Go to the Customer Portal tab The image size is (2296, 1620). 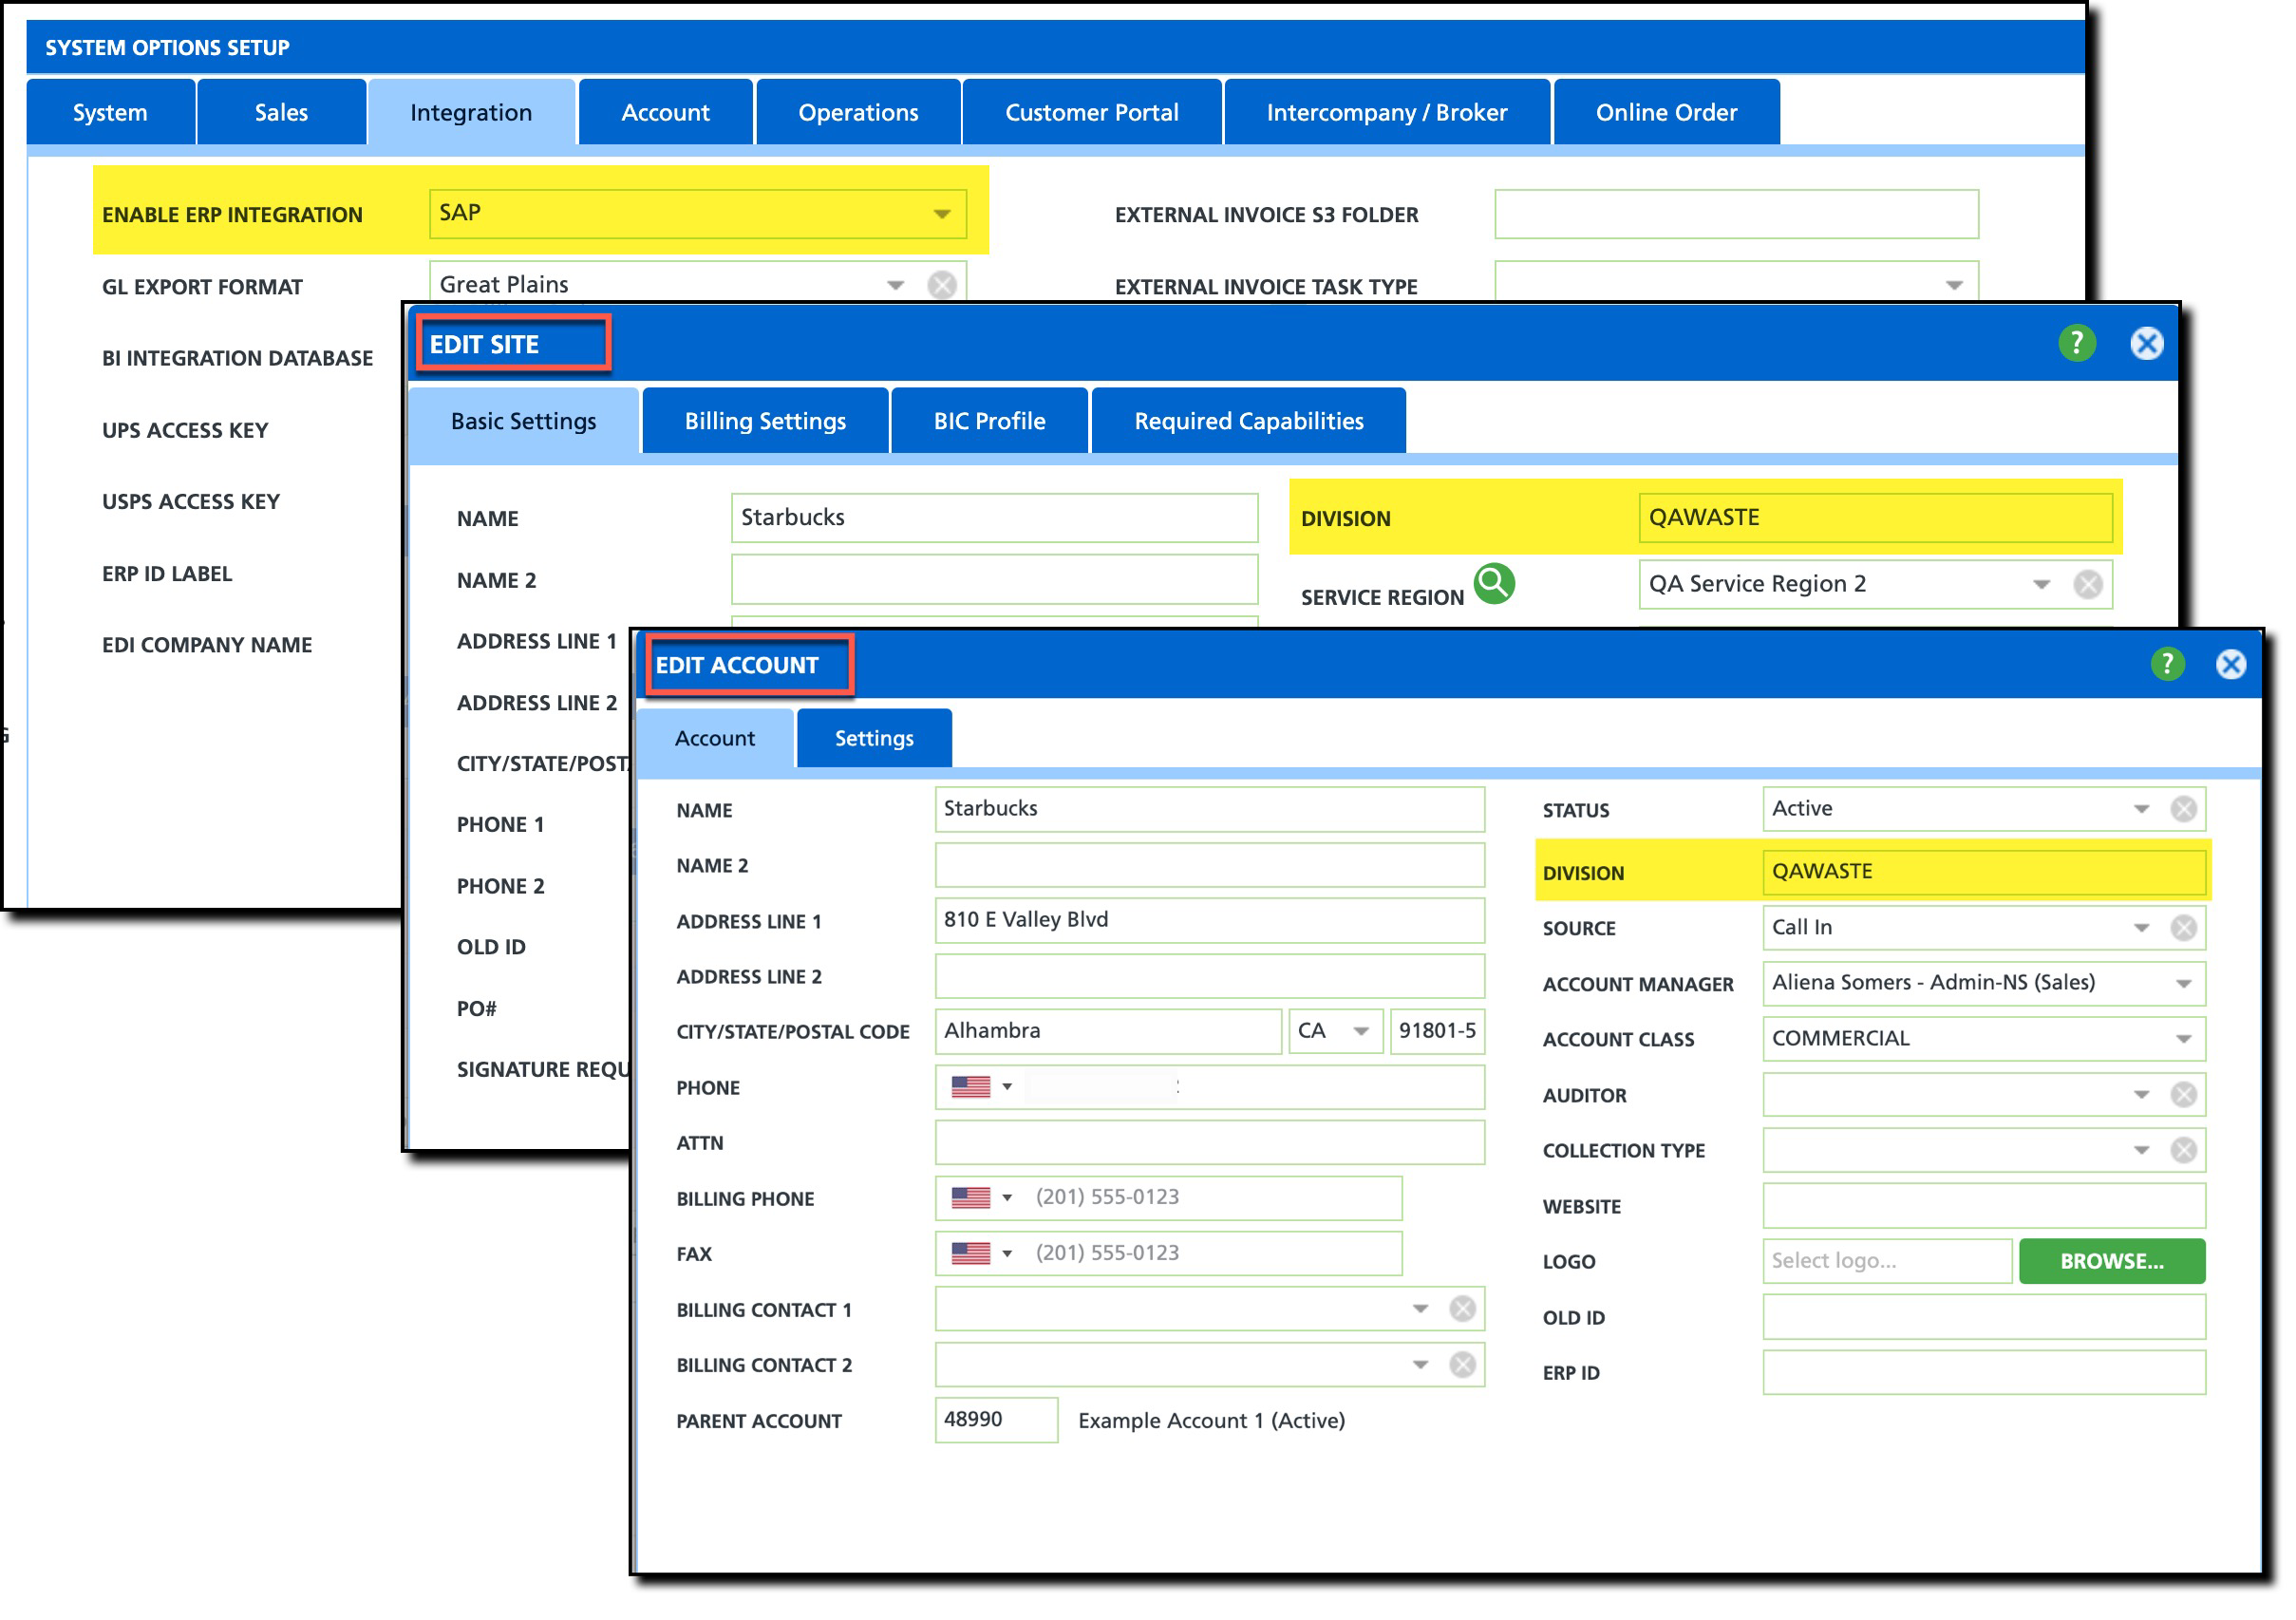[1092, 113]
